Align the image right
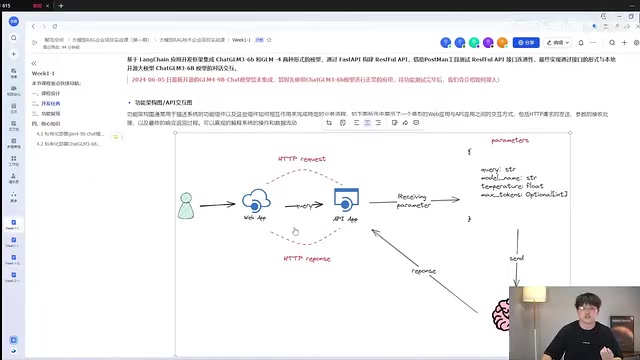Screen dimensions: 640x360 point(378,122)
